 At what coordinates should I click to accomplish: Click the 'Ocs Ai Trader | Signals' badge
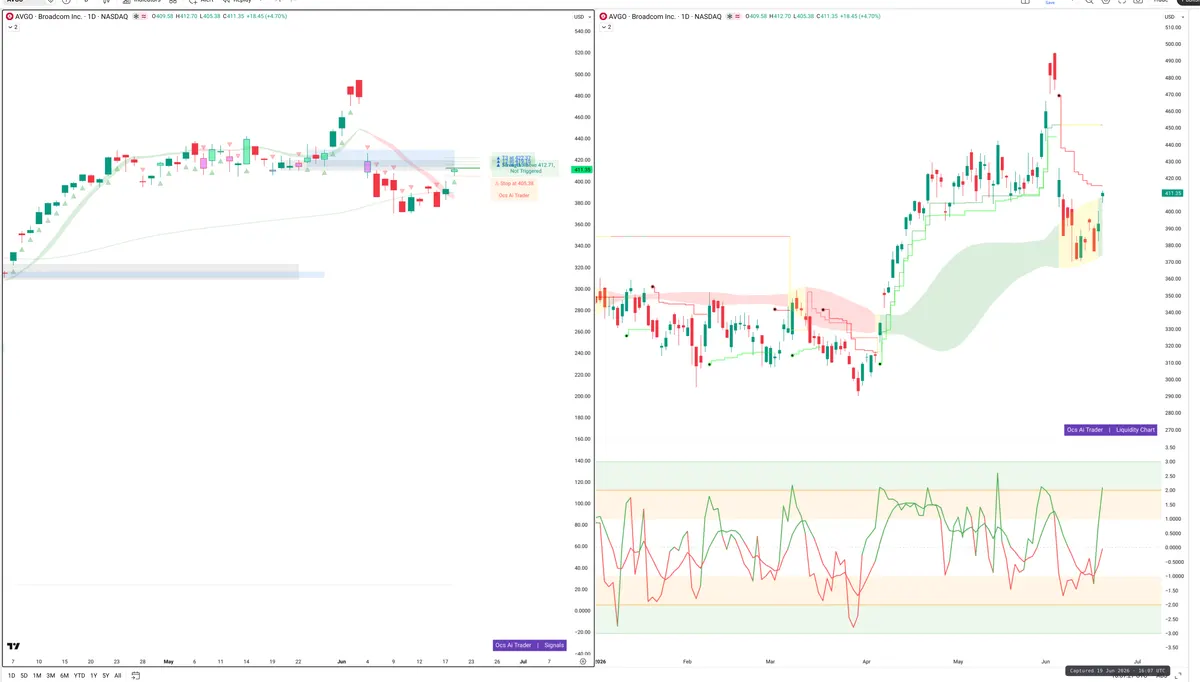tap(530, 645)
